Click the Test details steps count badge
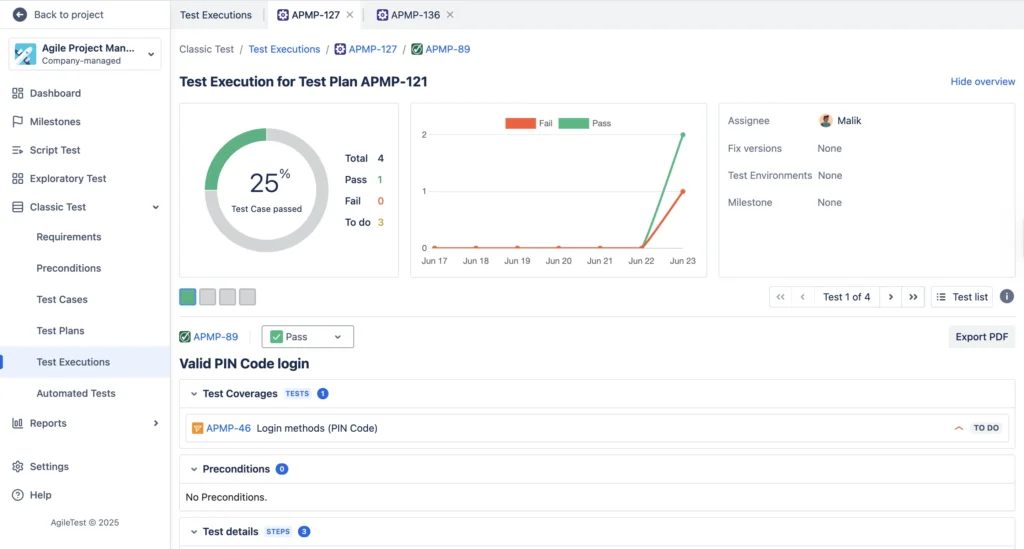The width and height of the screenshot is (1024, 549). pyautogui.click(x=304, y=532)
